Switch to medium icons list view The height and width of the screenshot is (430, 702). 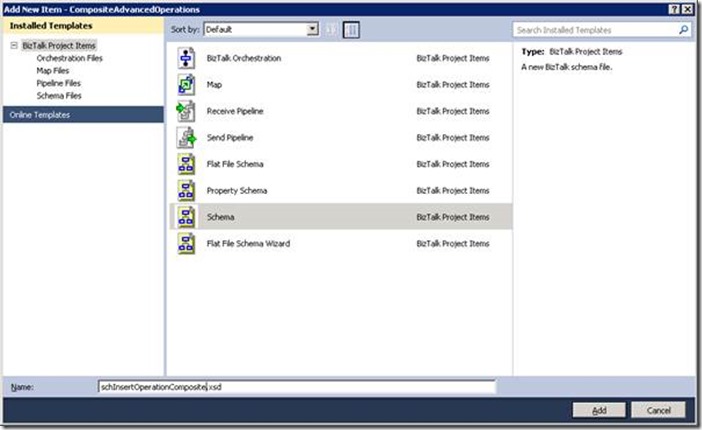[x=351, y=30]
